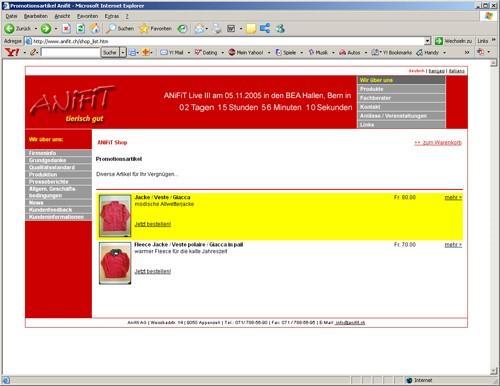Expand the address bar dropdown arrow

[428, 41]
